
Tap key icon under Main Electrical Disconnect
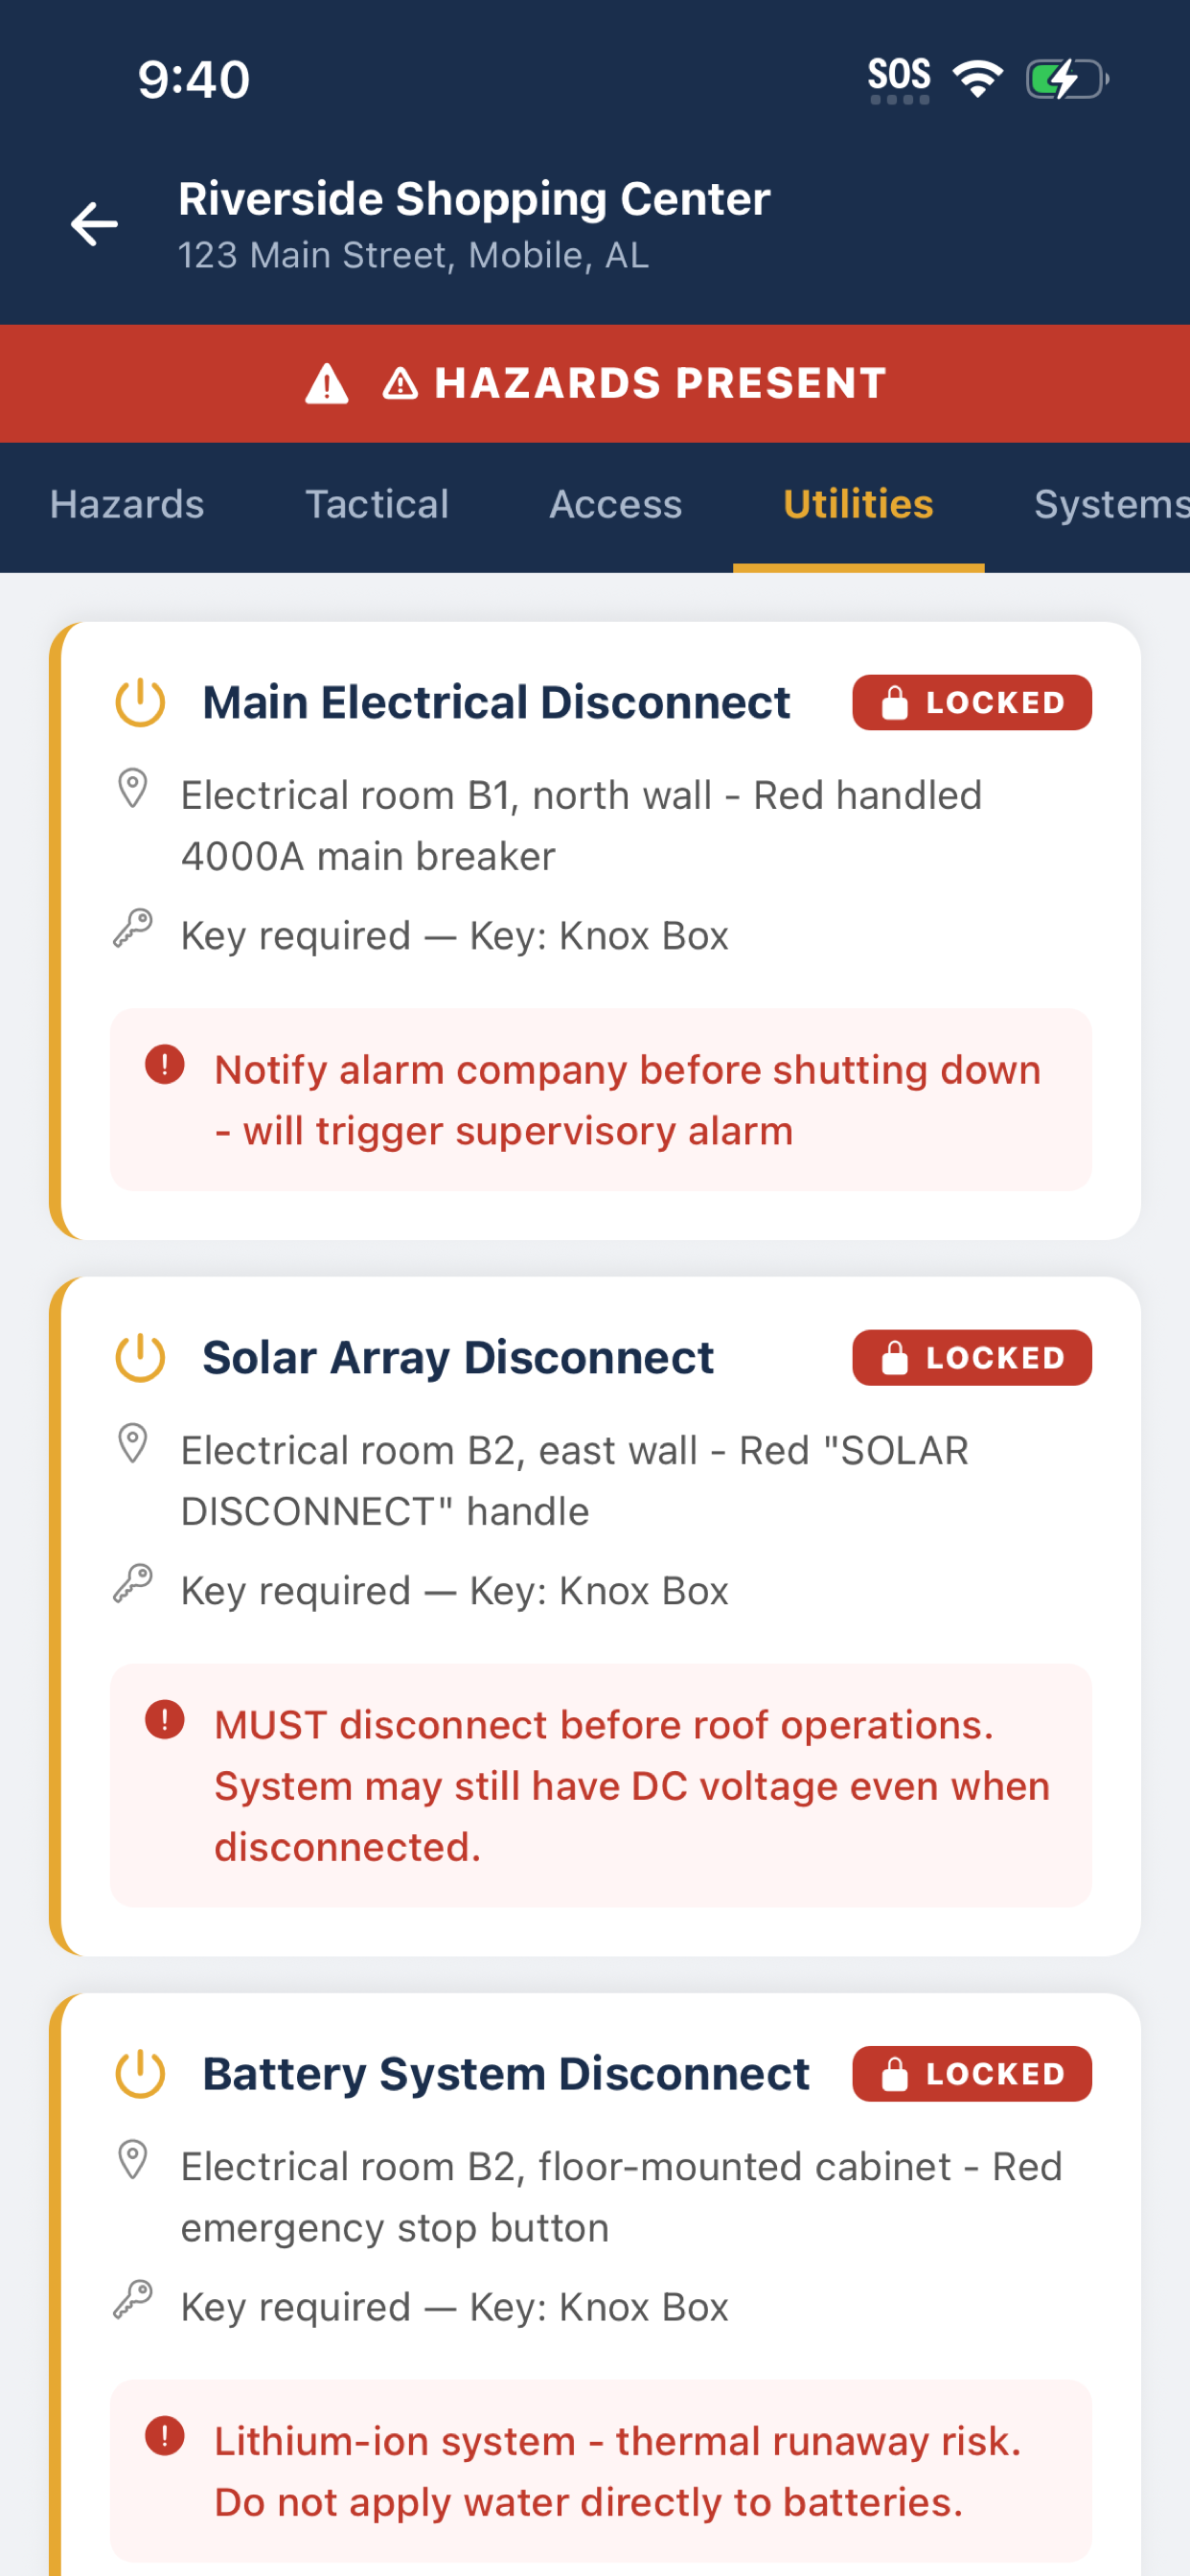click(x=133, y=929)
